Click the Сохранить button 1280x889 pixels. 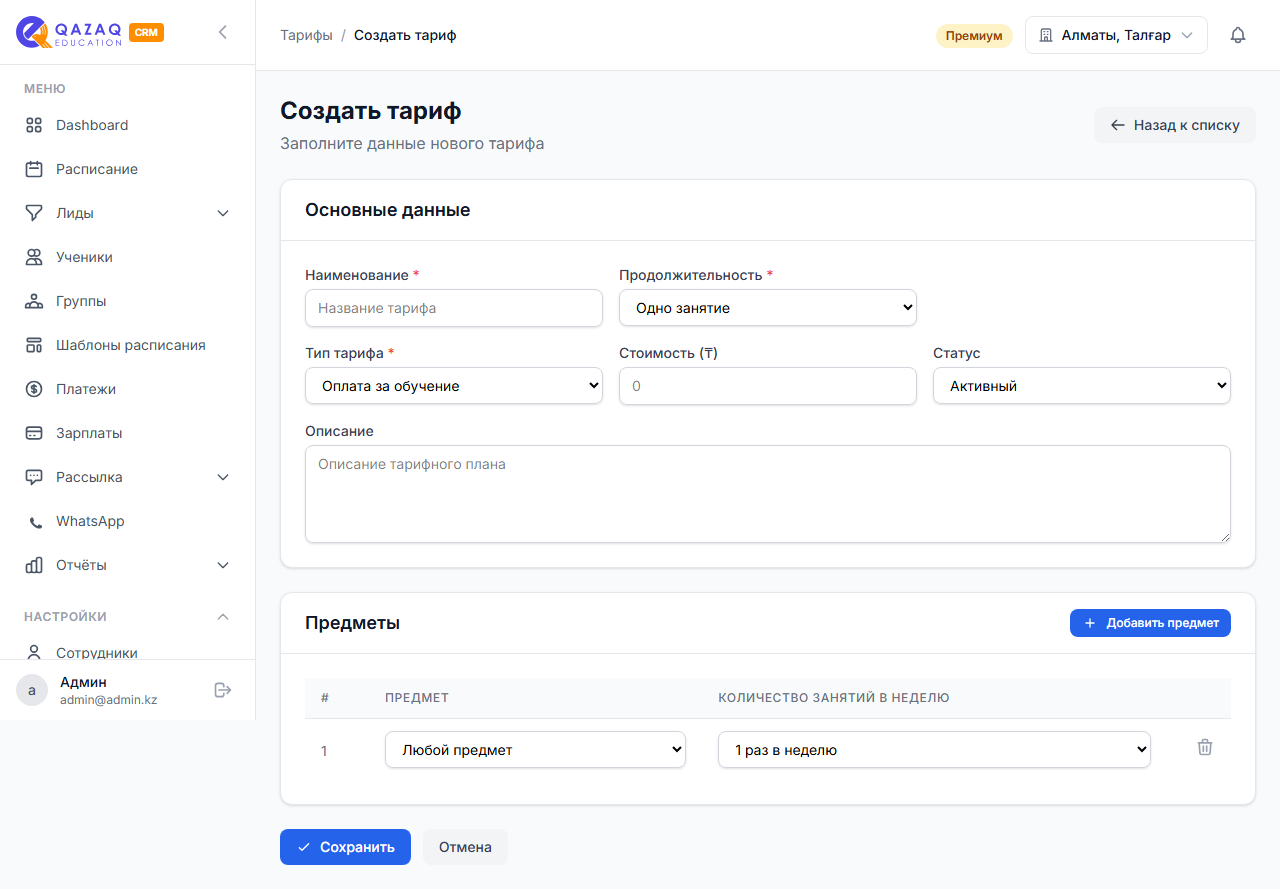[345, 847]
